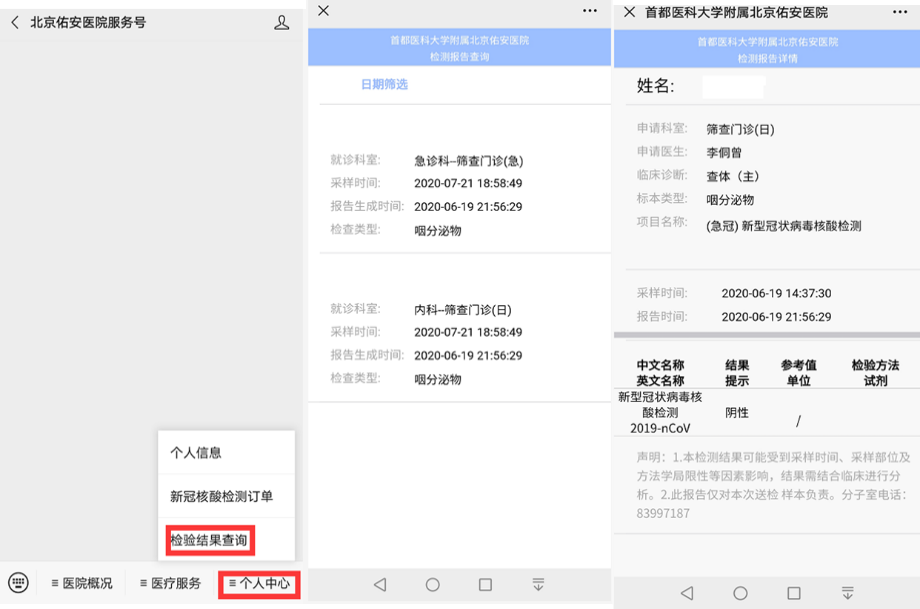Tap Android home button in right screen
The height and width of the screenshot is (609, 920).
(x=740, y=593)
